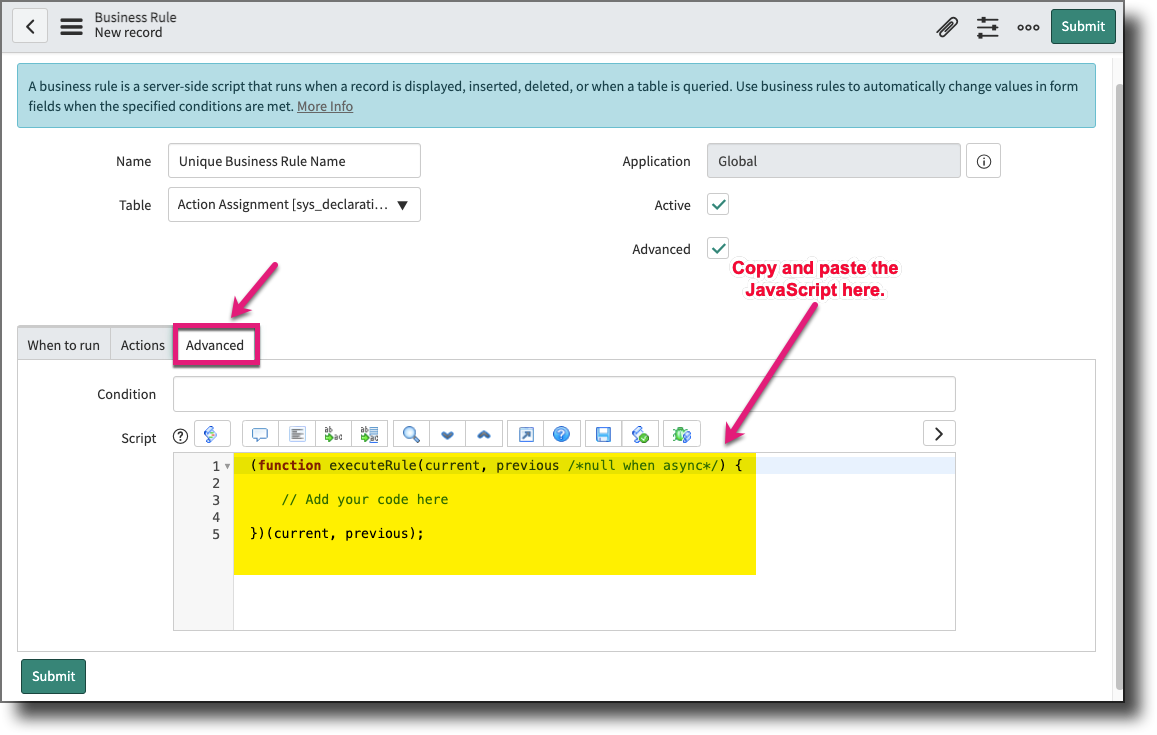The width and height of the screenshot is (1157, 735).
Task: Expand the script toolbar with right chevron
Action: (x=938, y=433)
